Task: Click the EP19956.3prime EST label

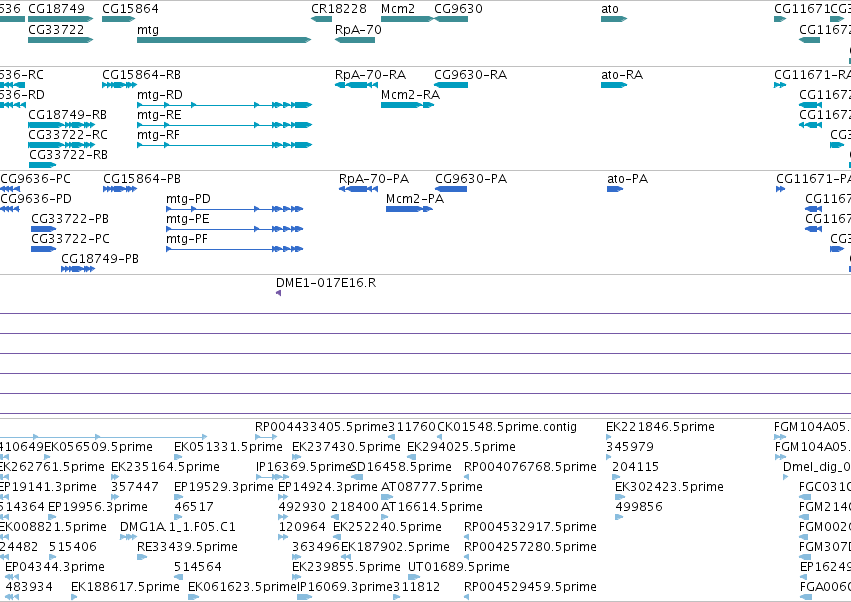Action: tap(98, 507)
